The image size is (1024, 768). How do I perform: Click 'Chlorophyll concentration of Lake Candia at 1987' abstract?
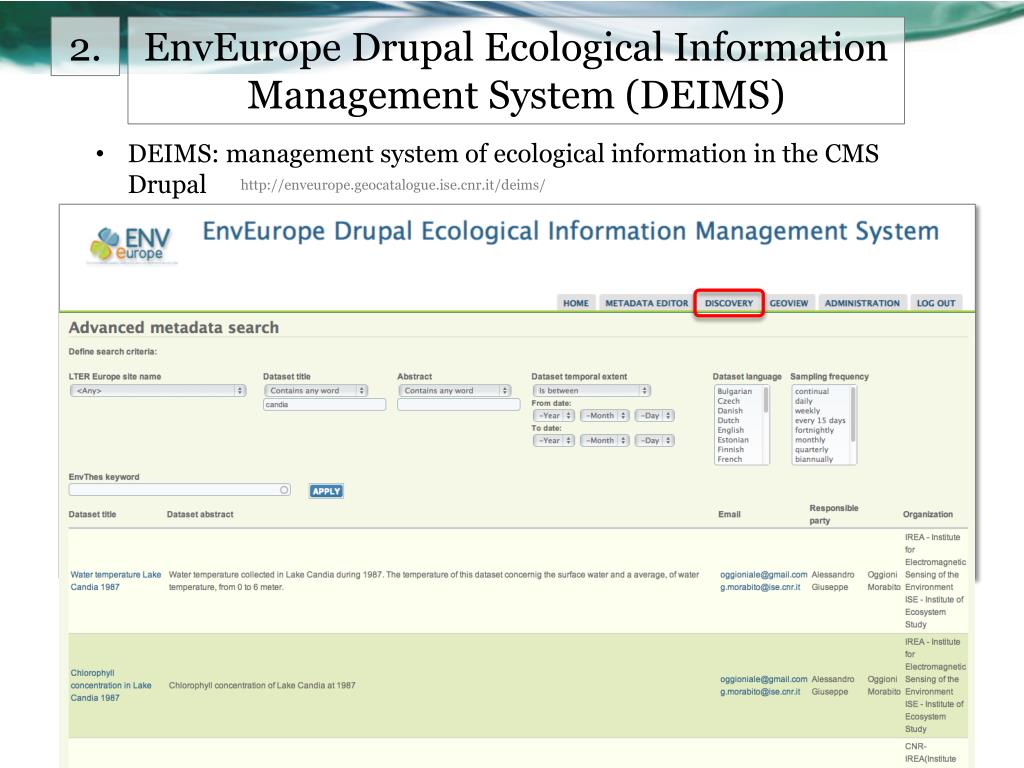pyautogui.click(x=262, y=686)
